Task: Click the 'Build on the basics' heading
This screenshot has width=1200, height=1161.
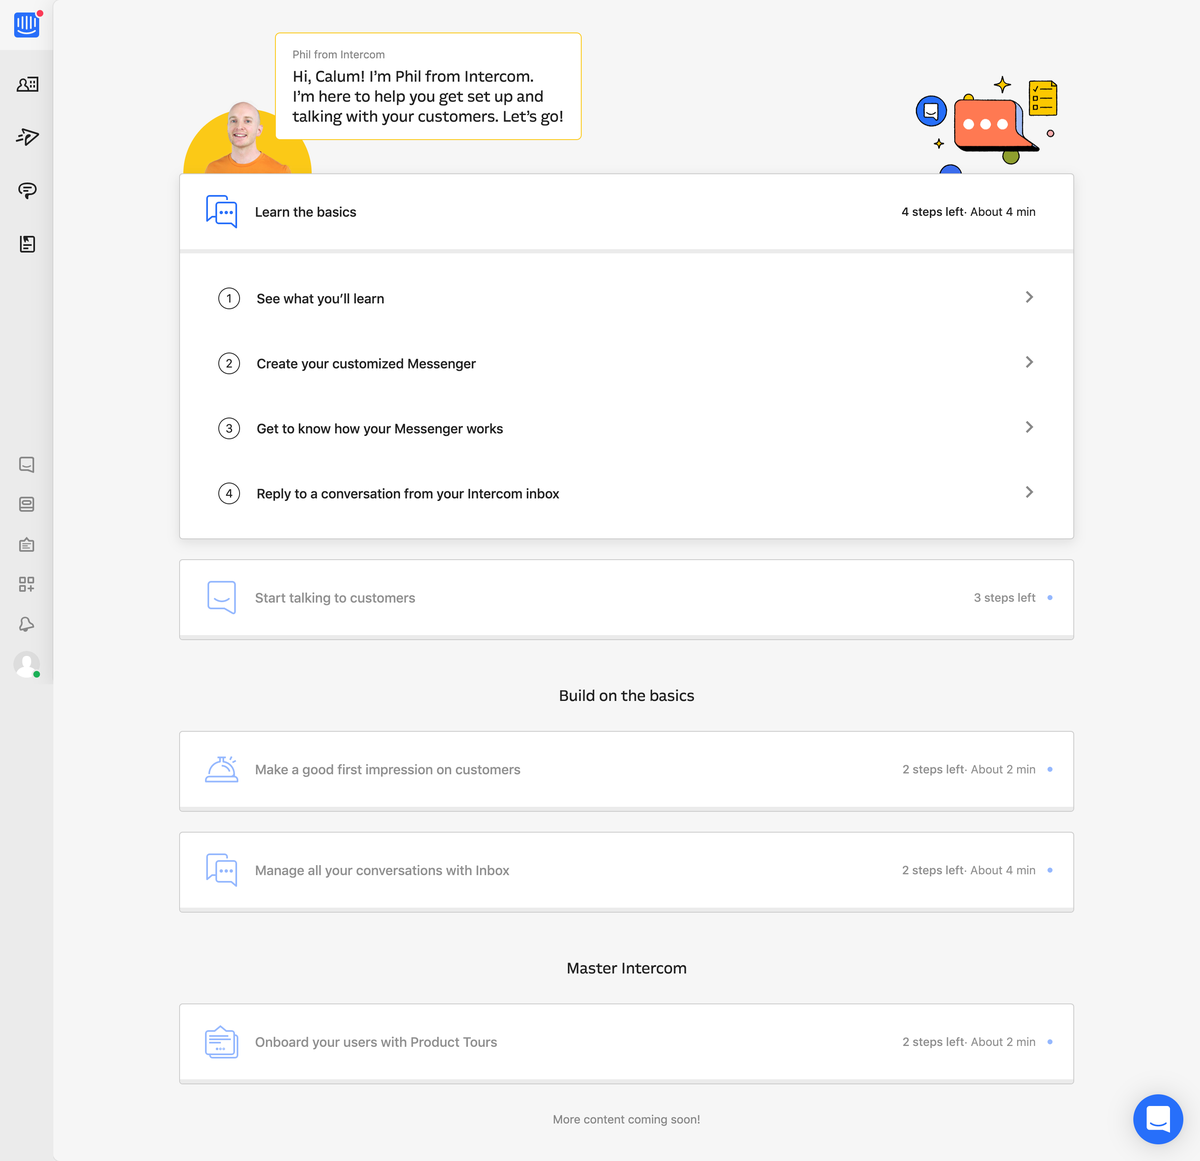Action: (x=626, y=696)
